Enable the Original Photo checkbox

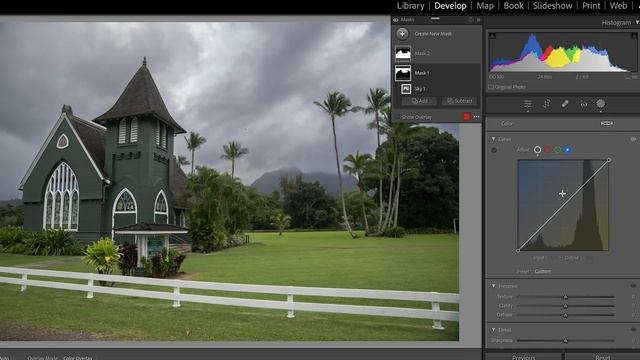click(x=491, y=87)
